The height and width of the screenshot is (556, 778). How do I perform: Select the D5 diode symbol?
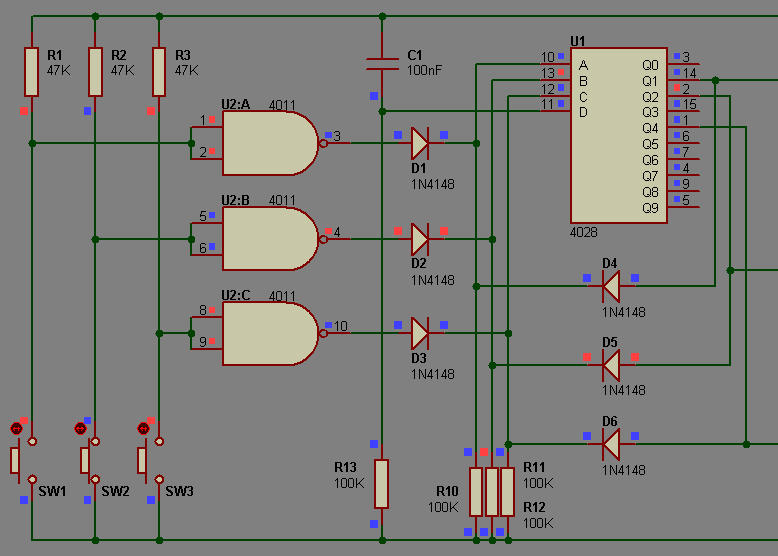tap(611, 365)
